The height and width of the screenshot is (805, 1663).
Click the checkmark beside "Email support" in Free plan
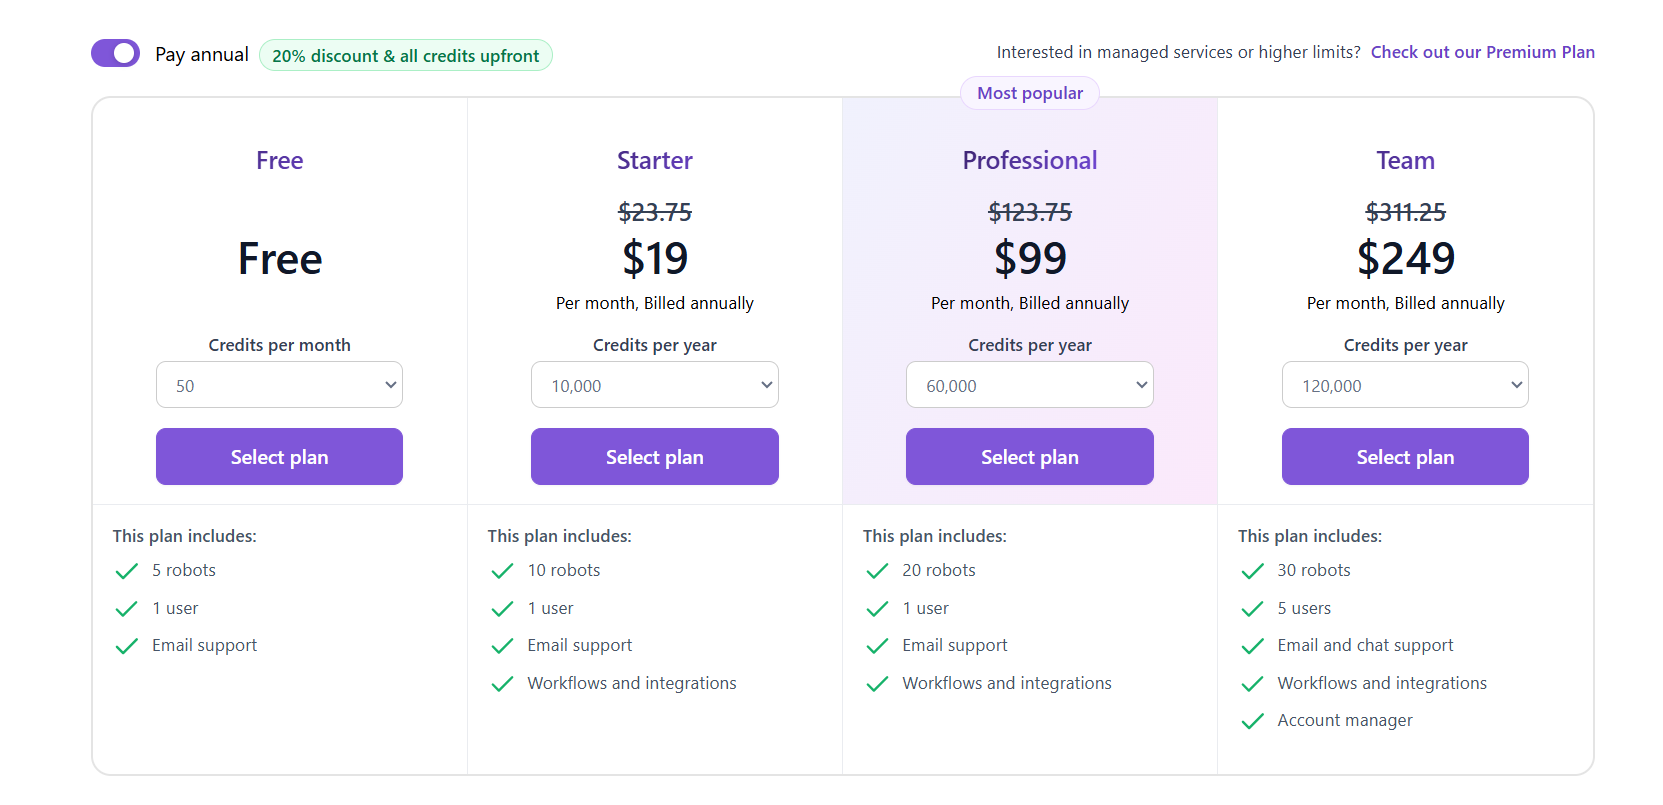(x=126, y=645)
